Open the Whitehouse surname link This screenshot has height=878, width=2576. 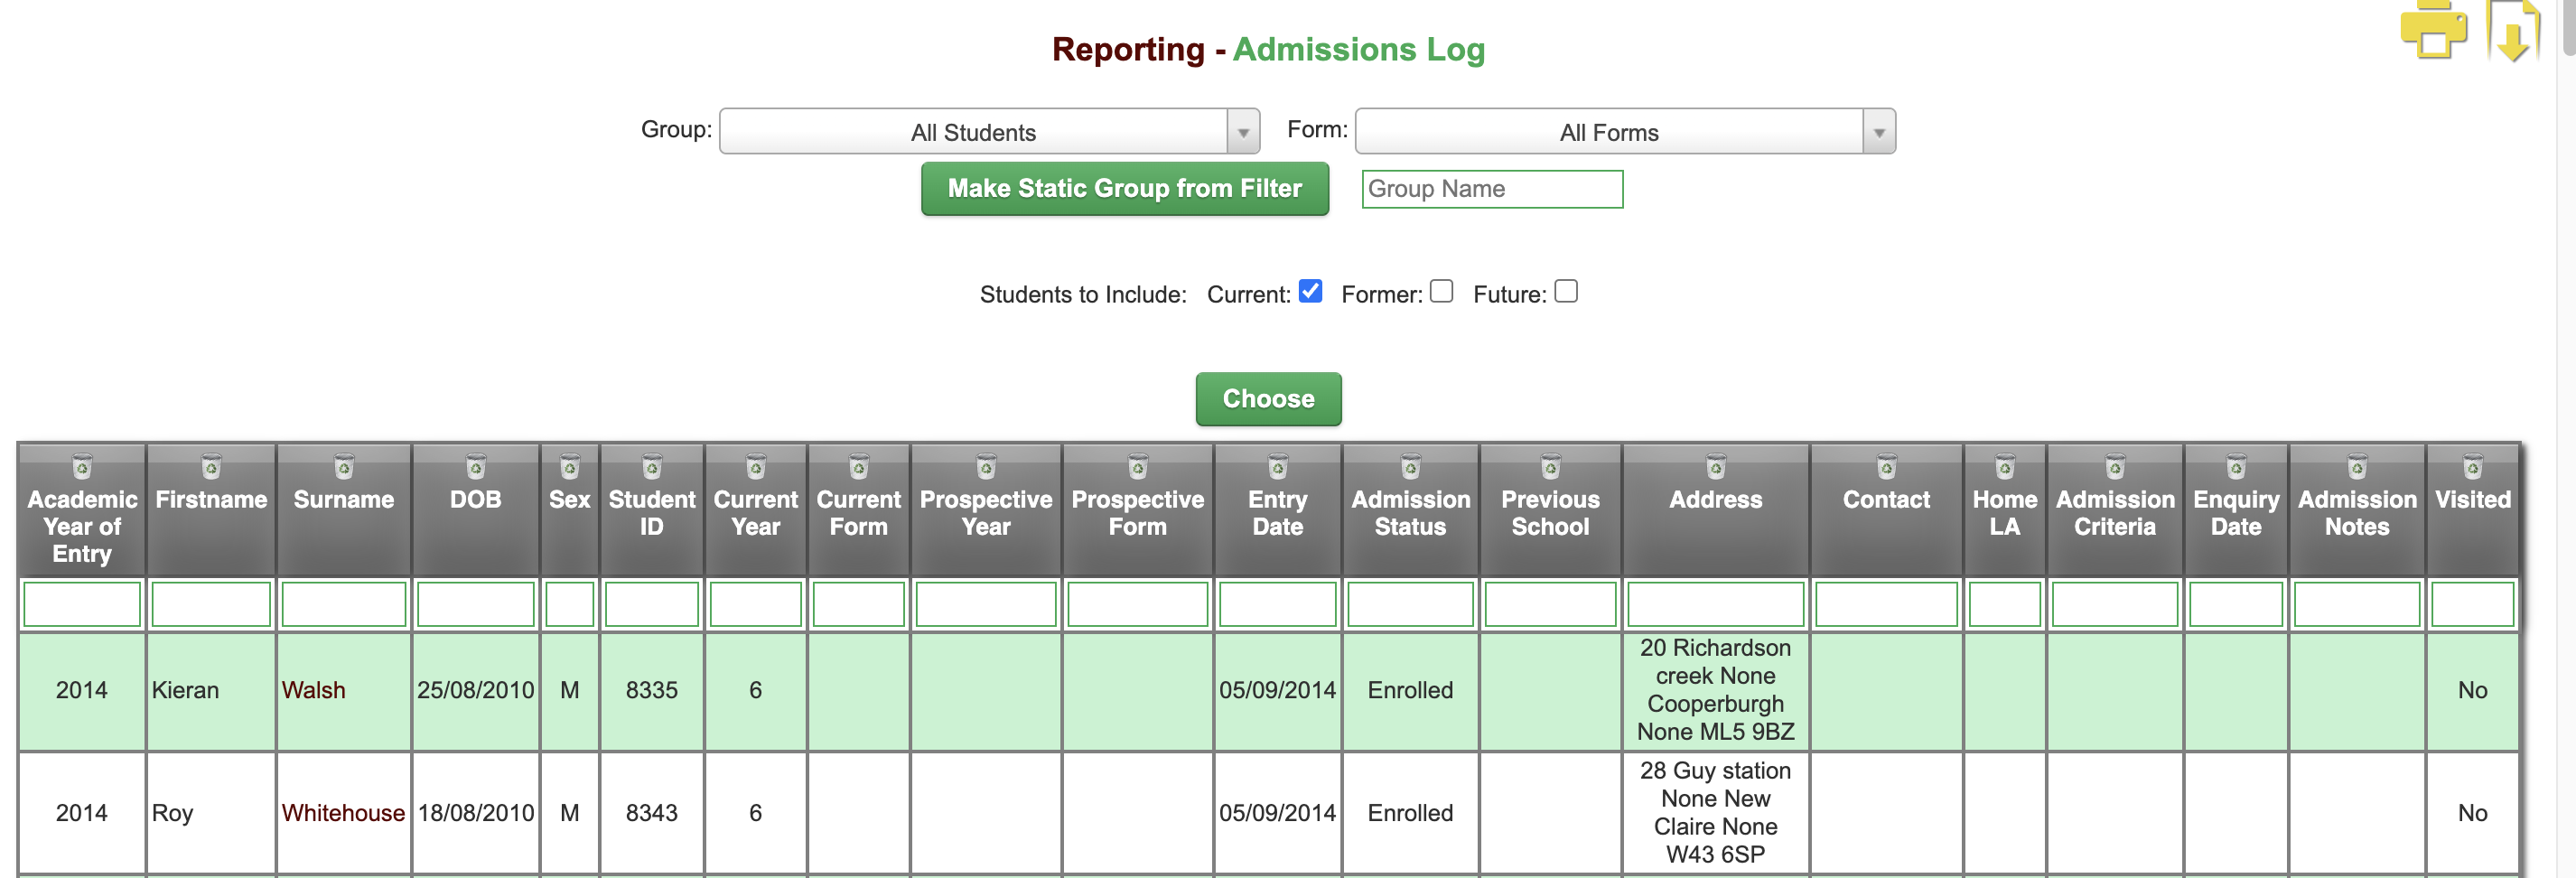343,813
